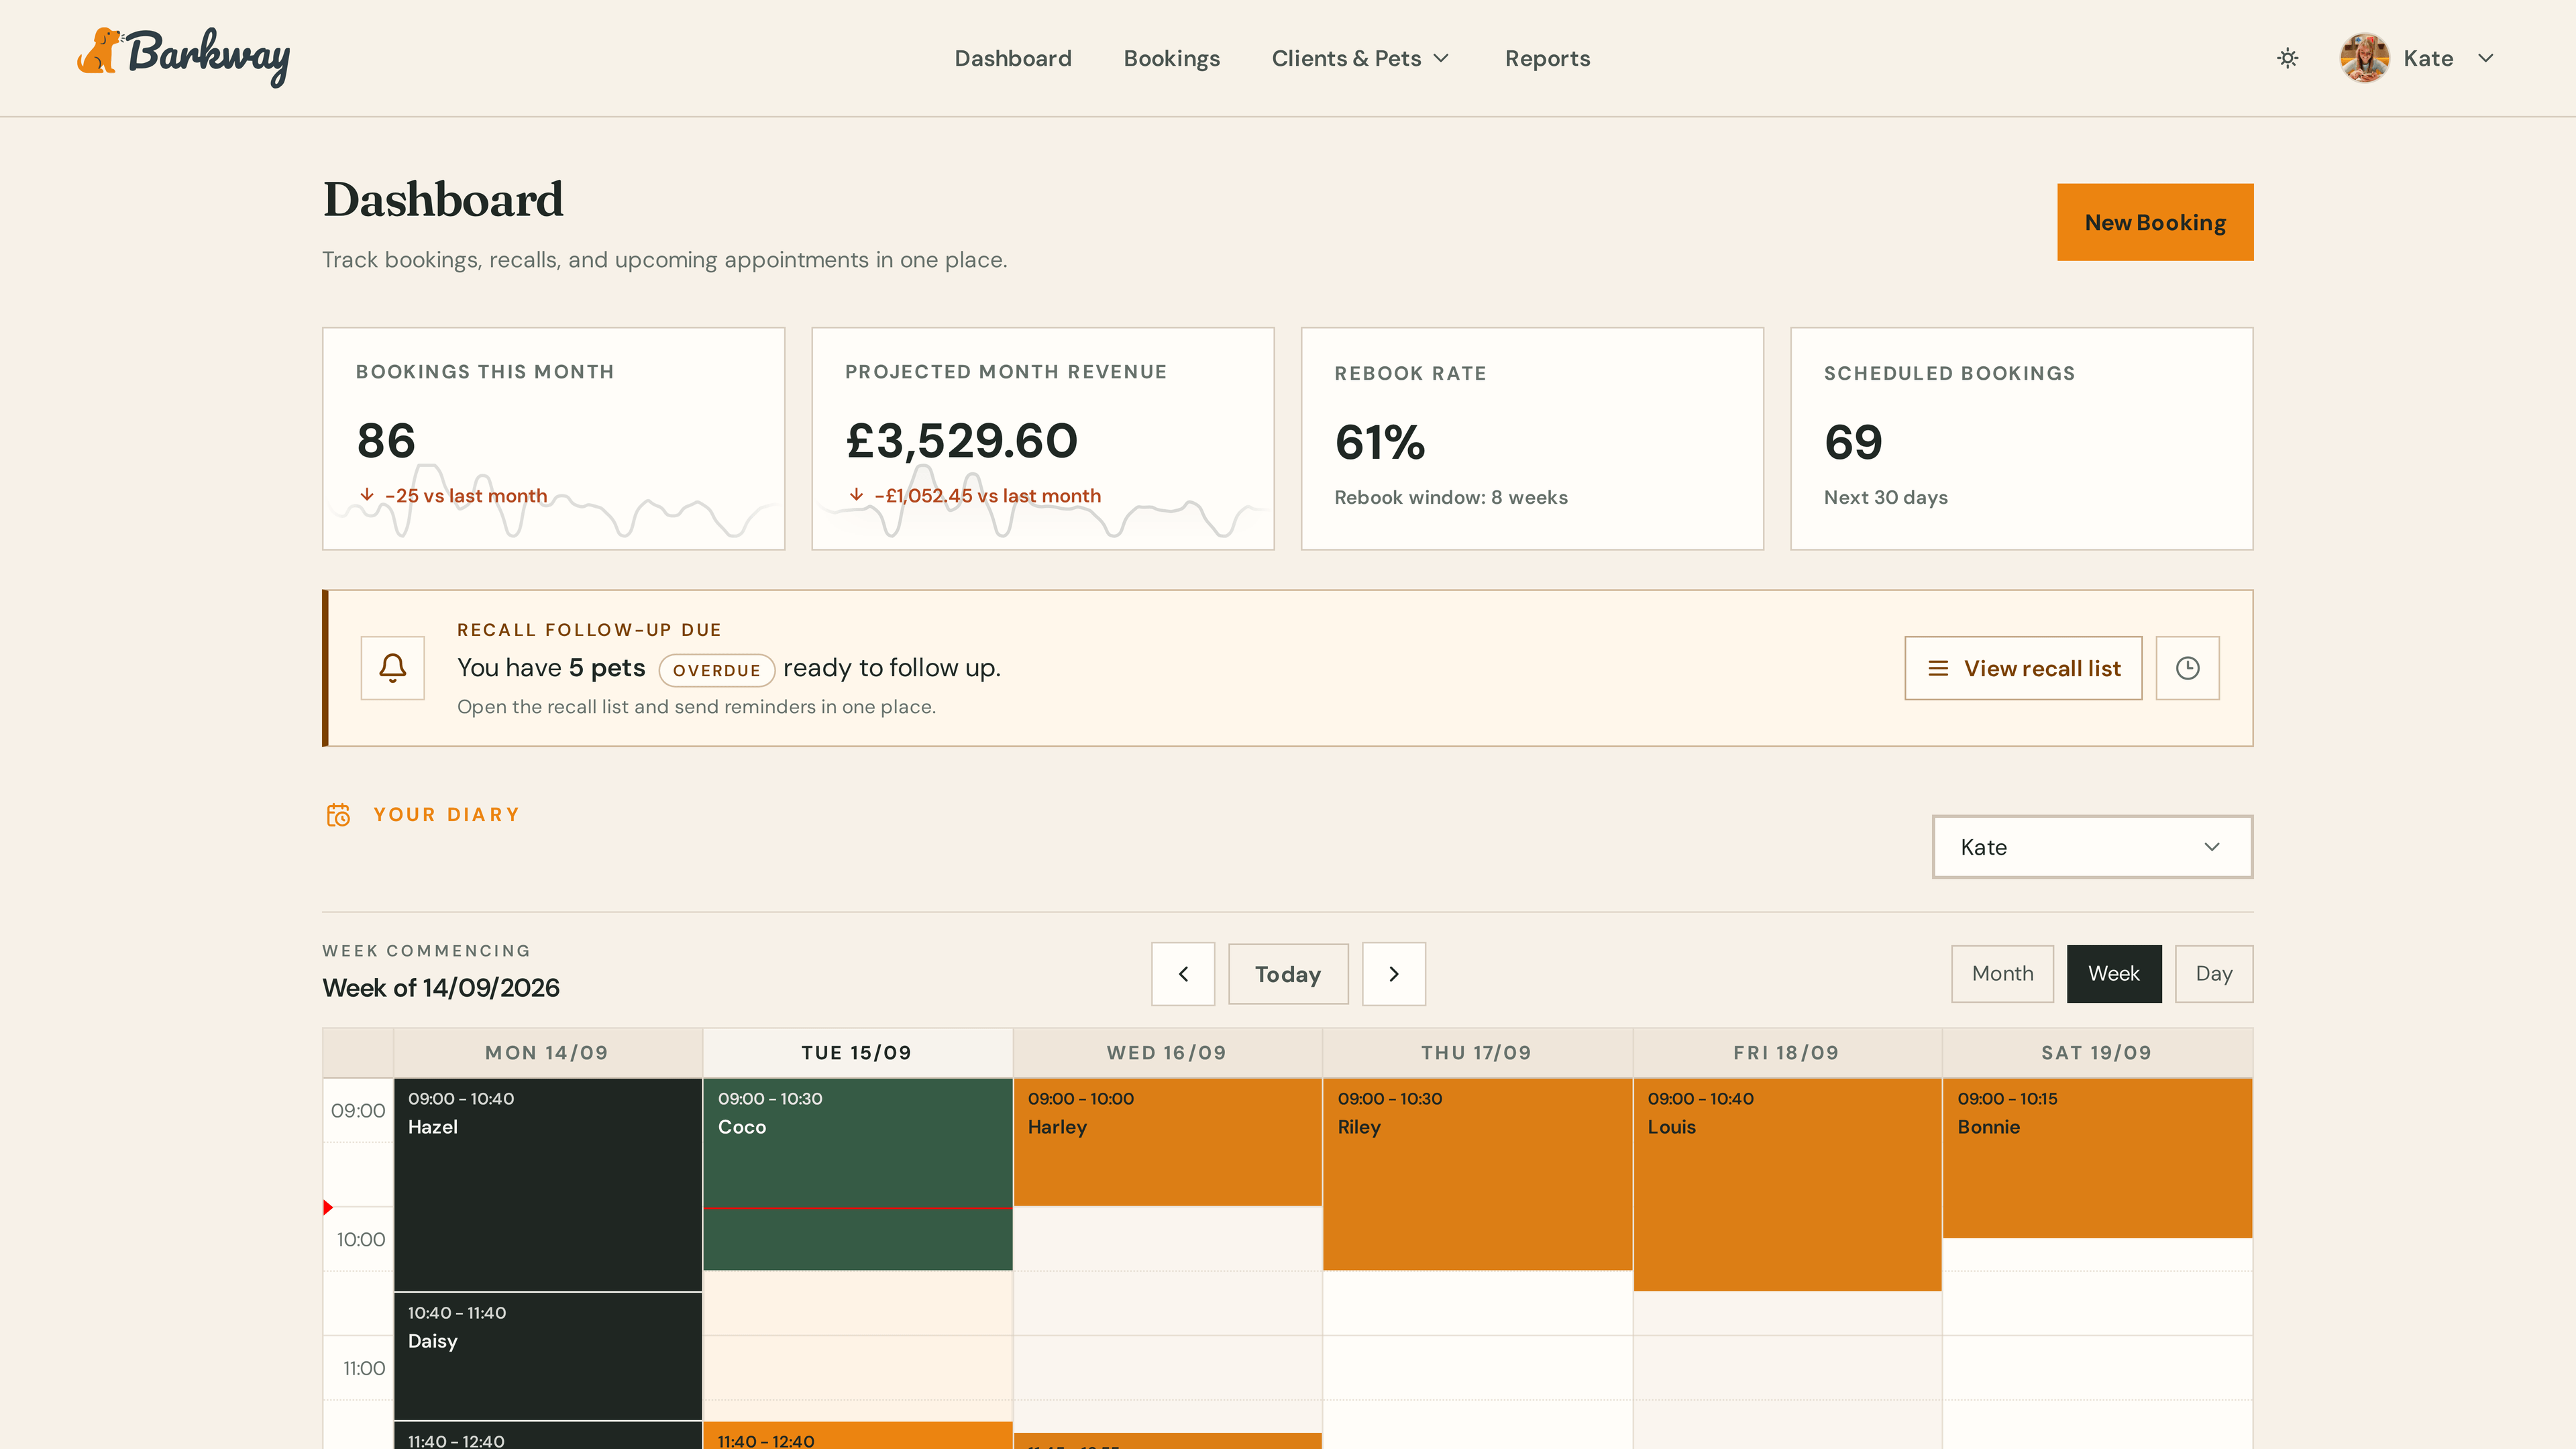Image resolution: width=2576 pixels, height=1449 pixels.
Task: Open Bonnie's 09:00 - 10:15 appointment
Action: (2098, 1158)
